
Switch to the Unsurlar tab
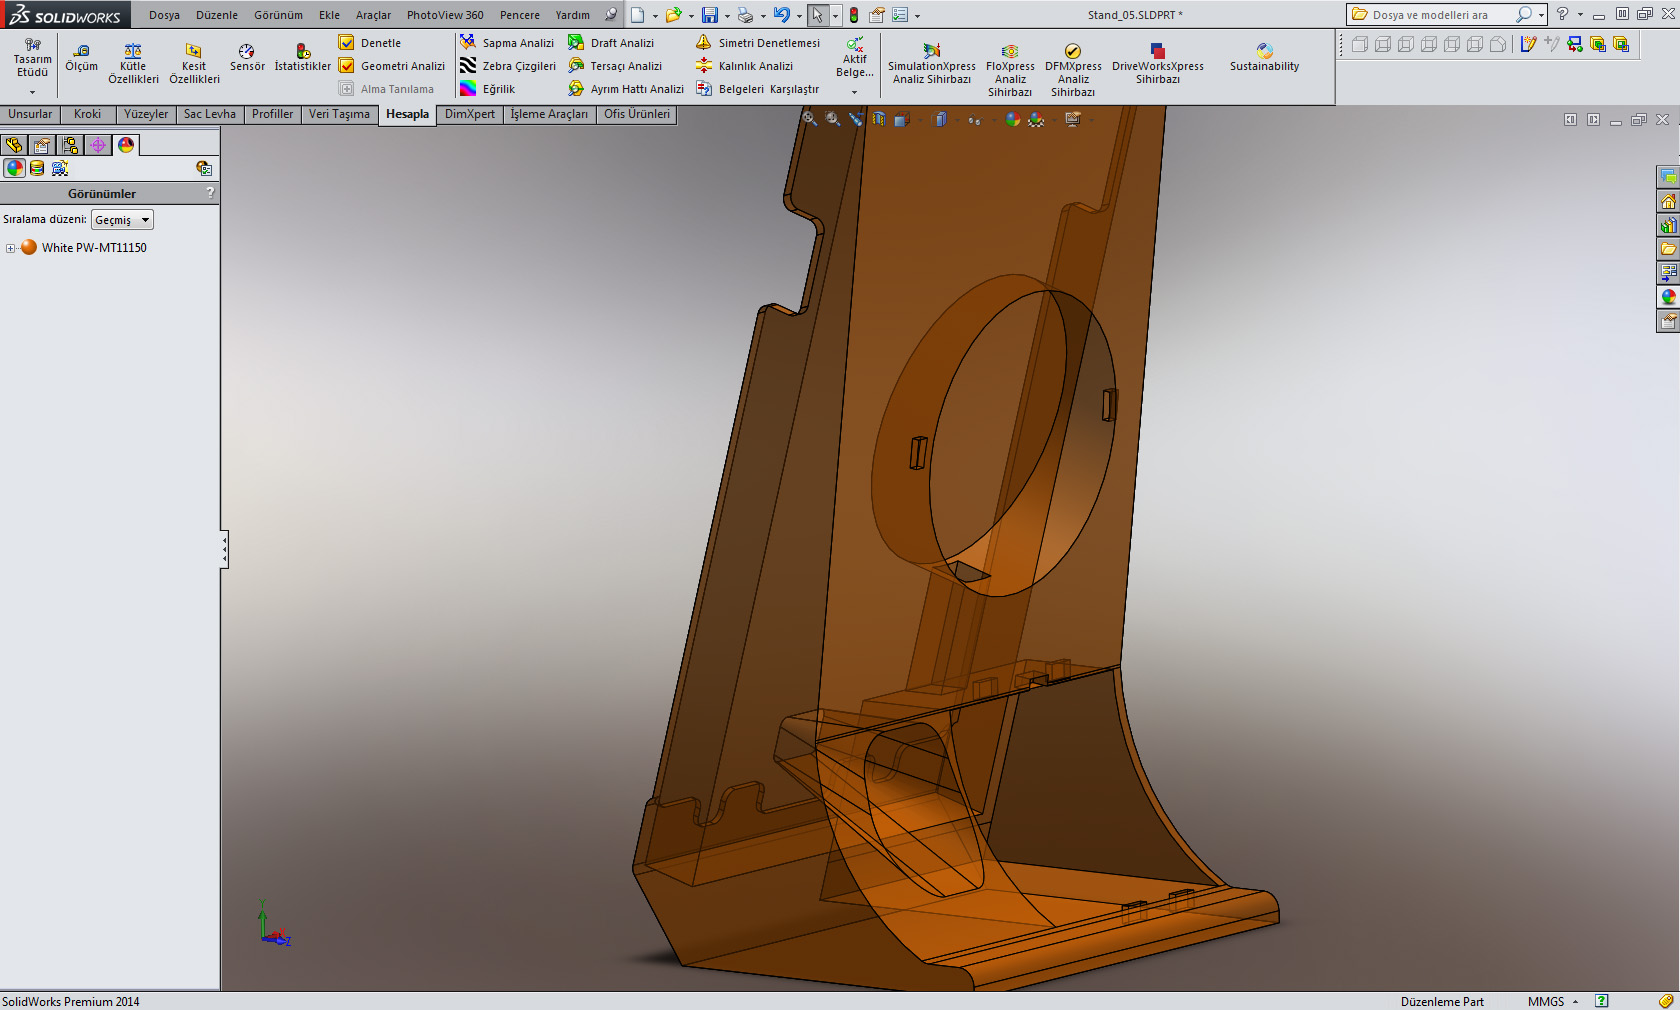30,114
